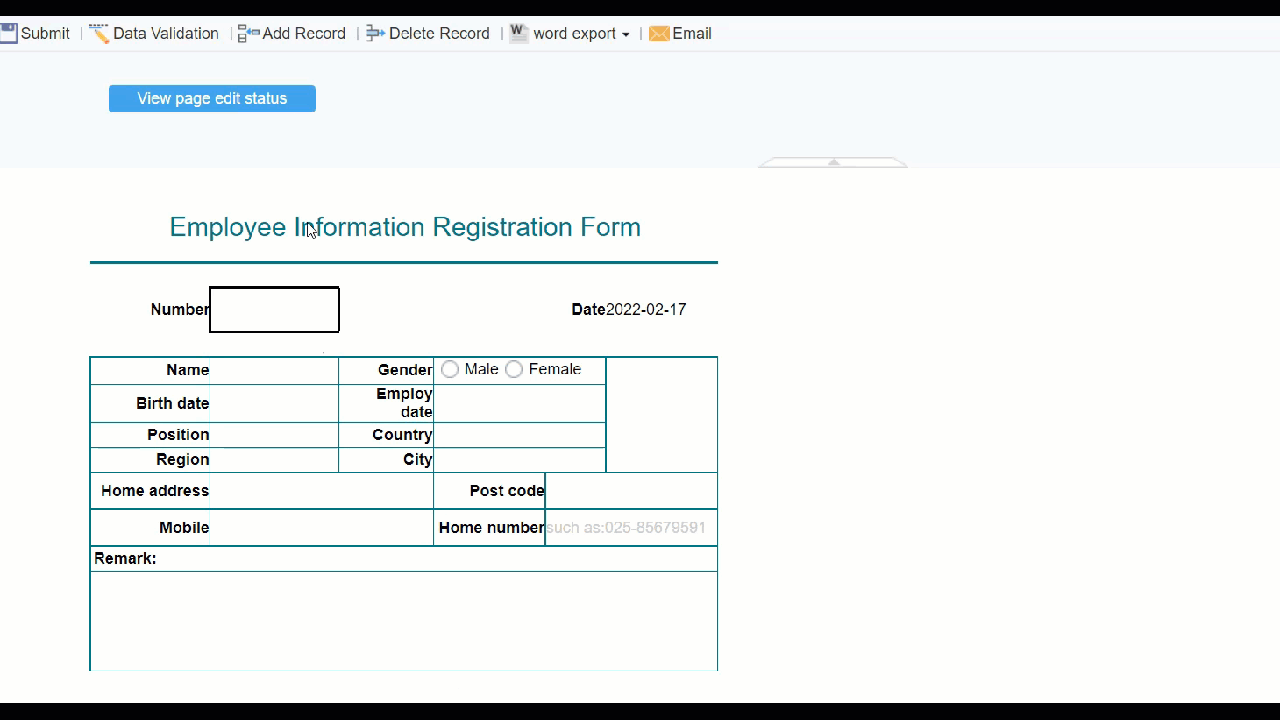1280x720 pixels.
Task: Click the Email envelope icon
Action: [659, 34]
